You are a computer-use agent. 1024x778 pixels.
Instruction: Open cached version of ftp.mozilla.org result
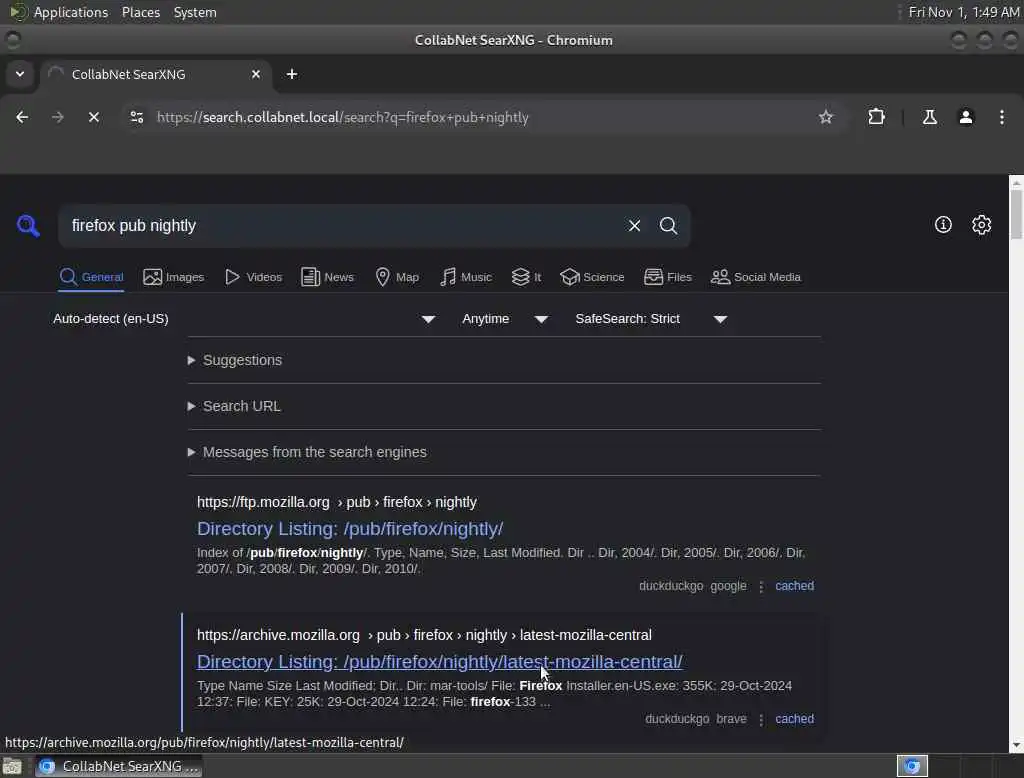tap(794, 586)
